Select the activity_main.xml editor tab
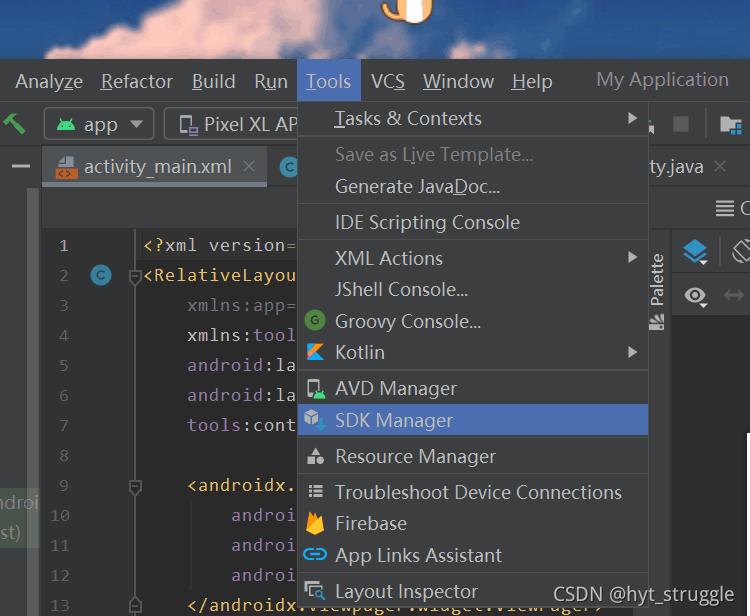The width and height of the screenshot is (750, 616). (154, 166)
